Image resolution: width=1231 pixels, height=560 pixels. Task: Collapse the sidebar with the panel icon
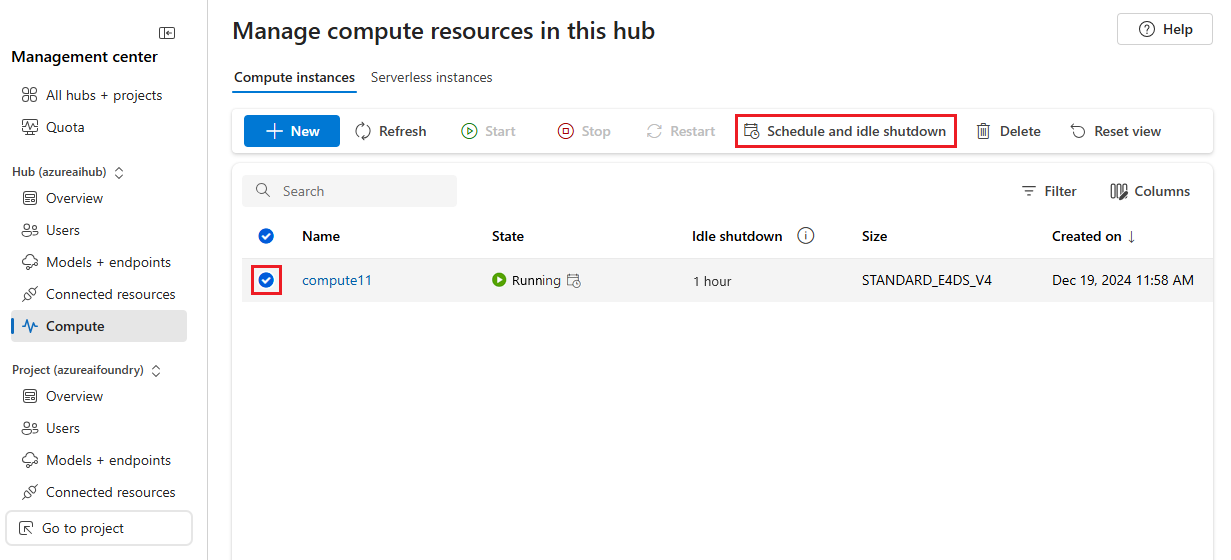pyautogui.click(x=167, y=33)
